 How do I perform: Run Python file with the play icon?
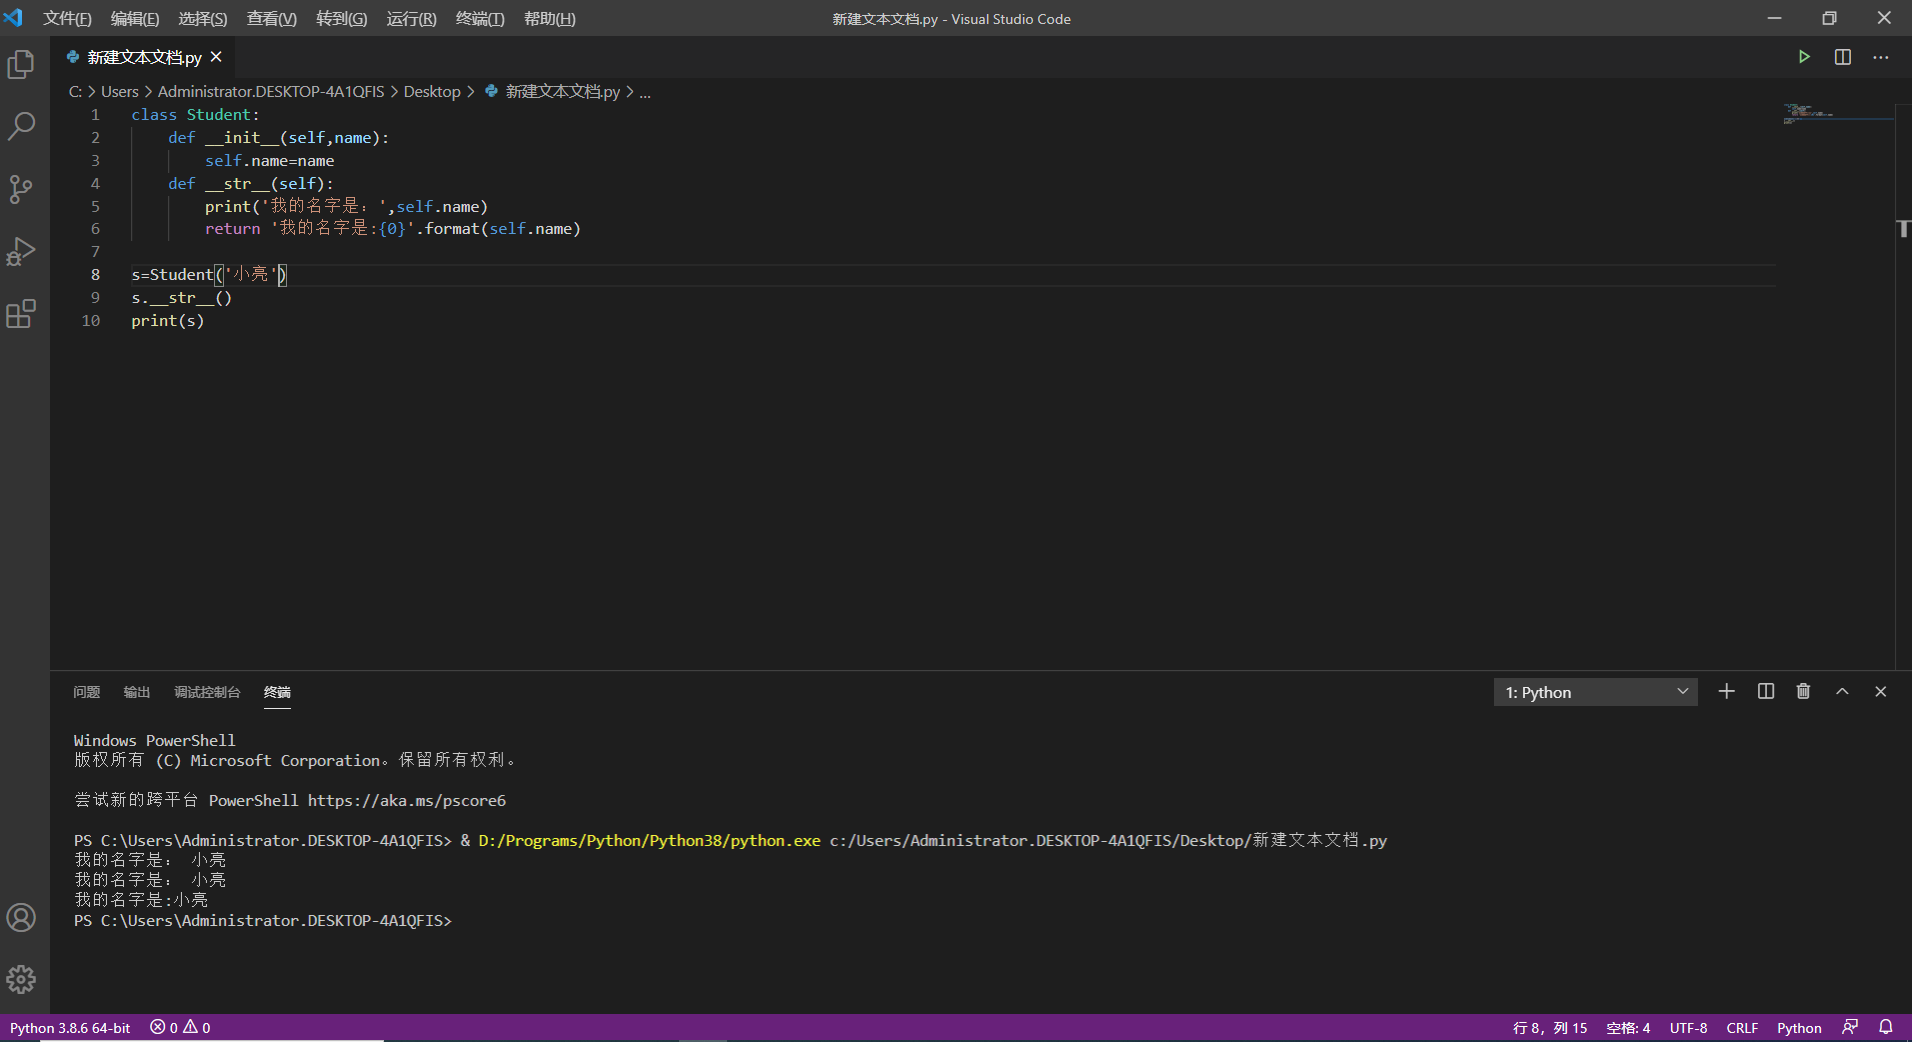(x=1804, y=57)
